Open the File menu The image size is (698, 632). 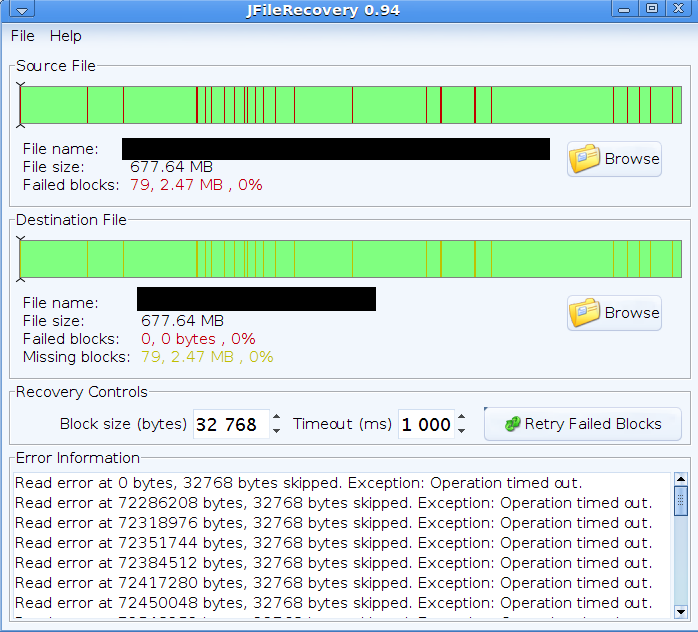(23, 36)
